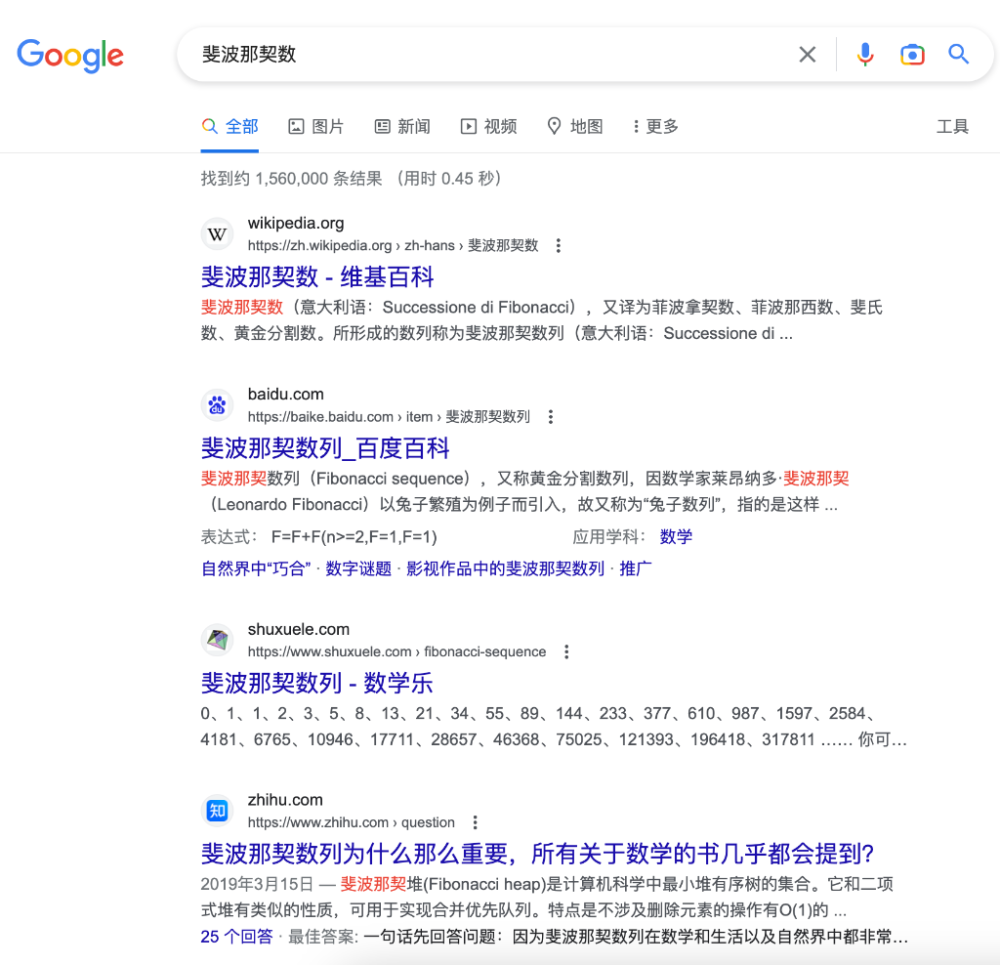Click the Wikipedia favicon on the first result

coord(217,233)
